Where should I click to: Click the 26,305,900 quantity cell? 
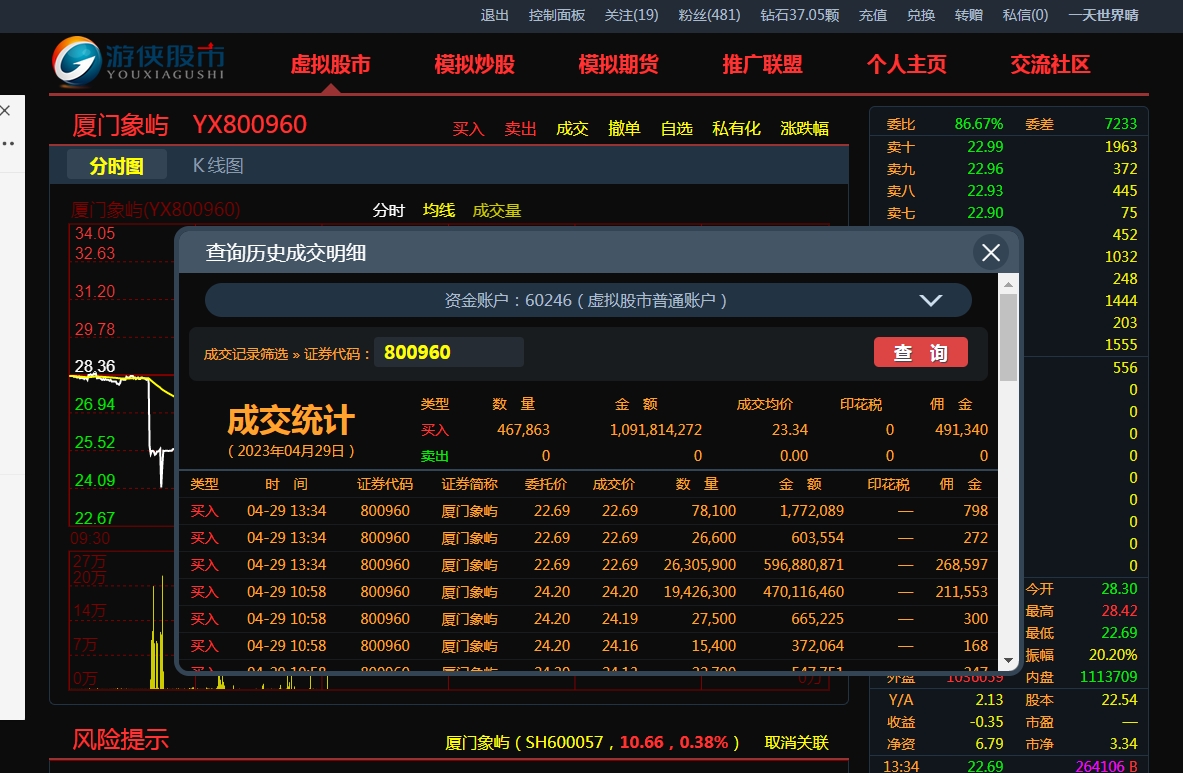700,565
